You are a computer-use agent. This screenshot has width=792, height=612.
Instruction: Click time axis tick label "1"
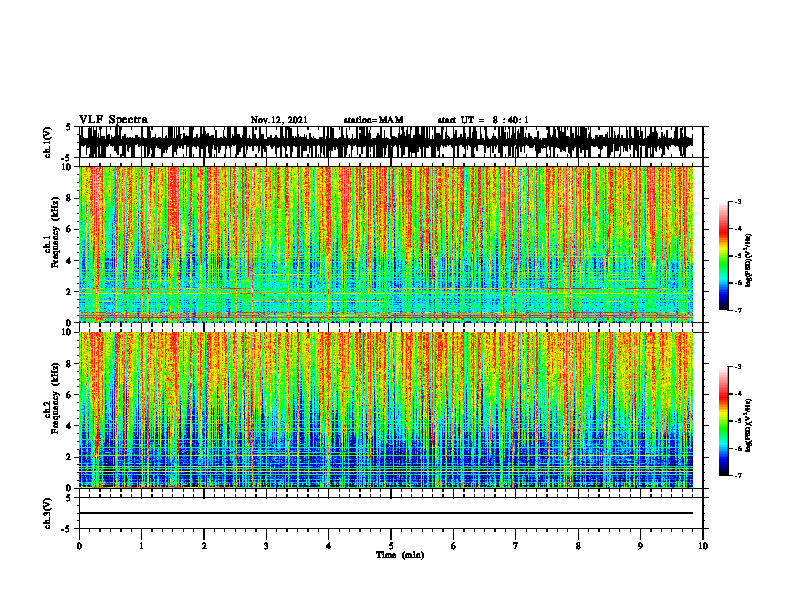pos(141,546)
